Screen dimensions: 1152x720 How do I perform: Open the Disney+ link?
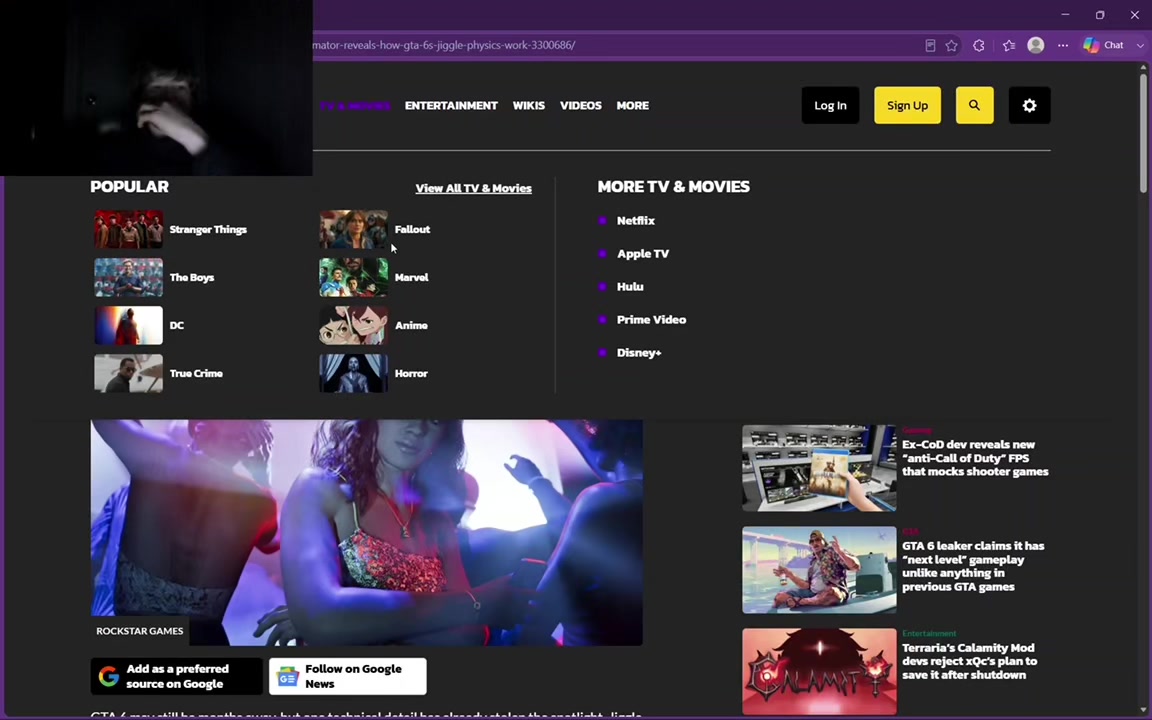point(639,353)
